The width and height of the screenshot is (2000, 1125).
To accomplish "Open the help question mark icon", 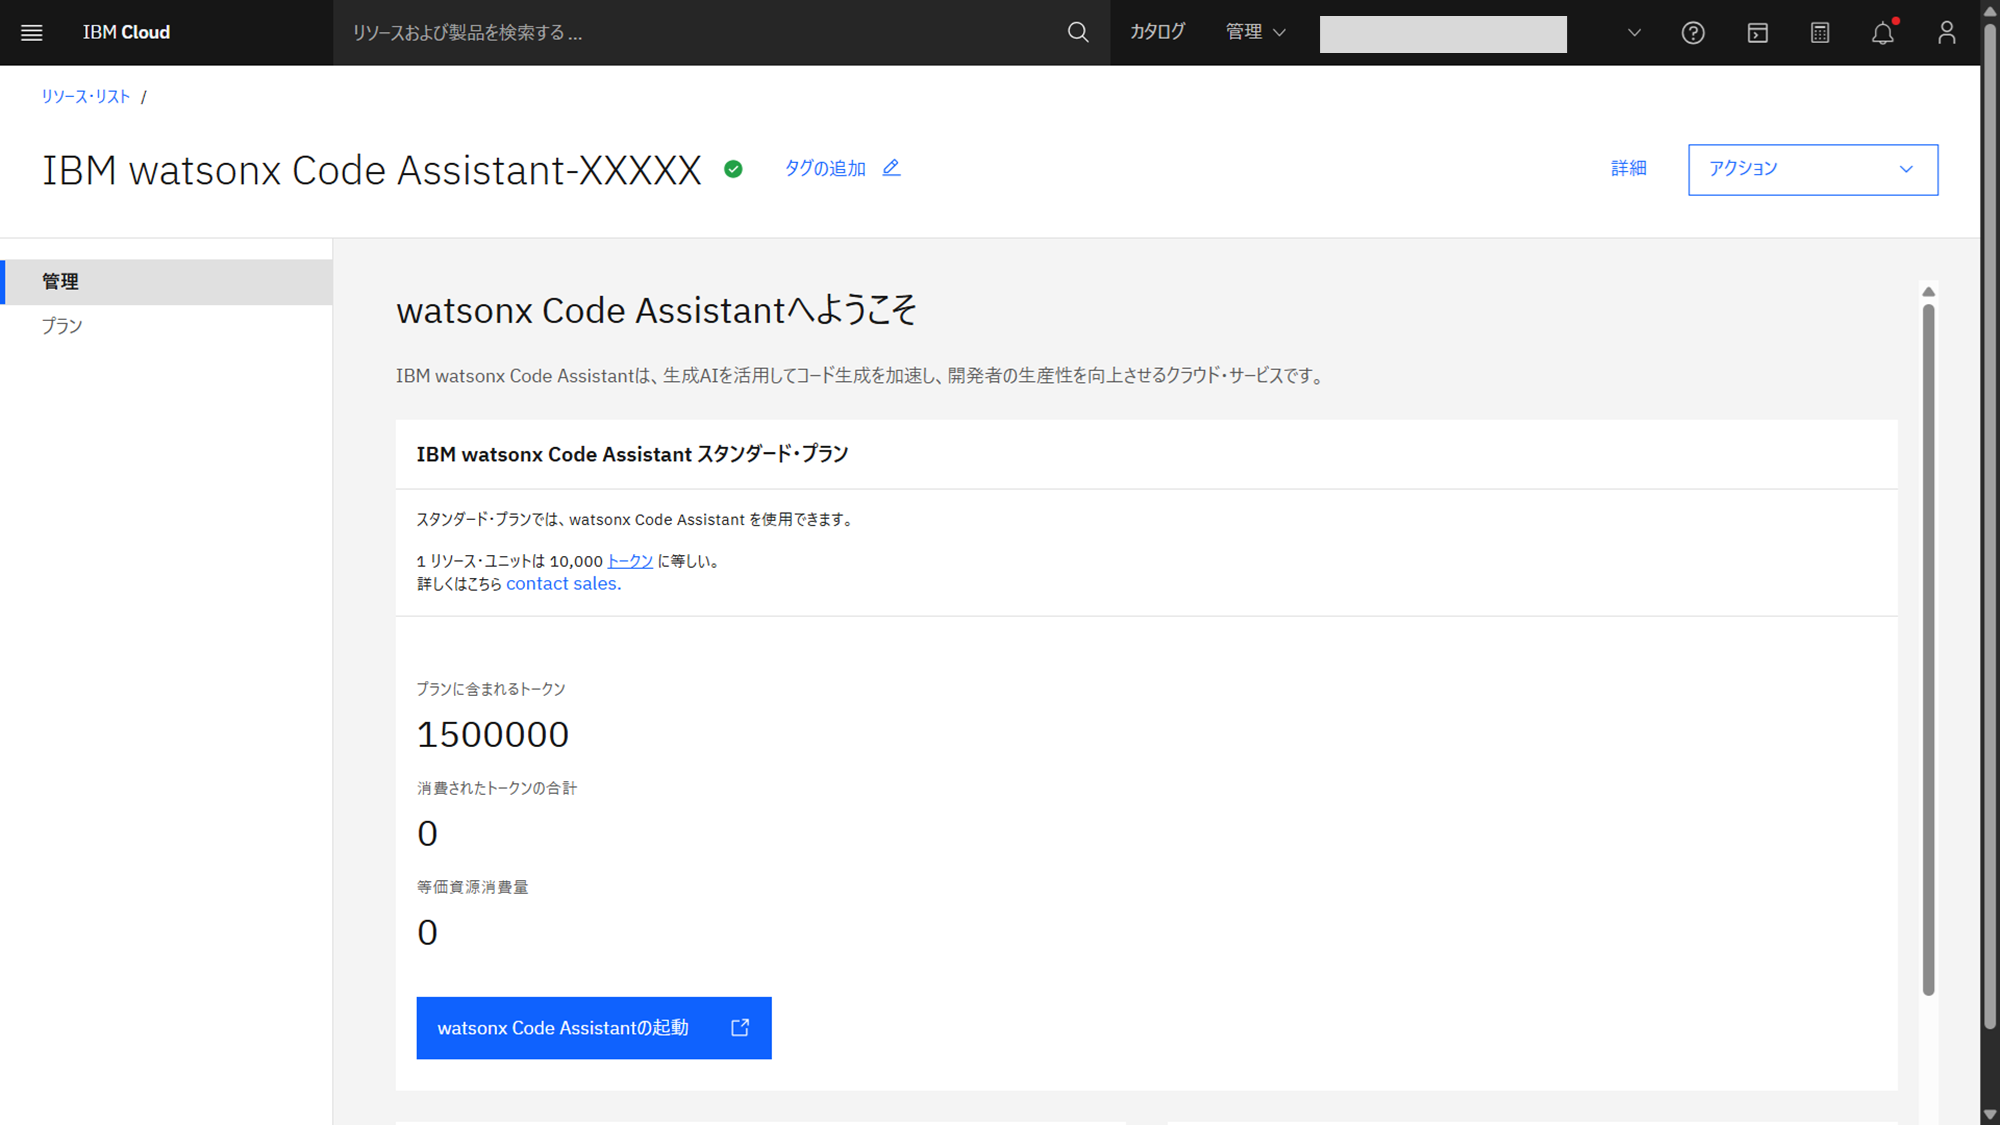I will coord(1692,33).
